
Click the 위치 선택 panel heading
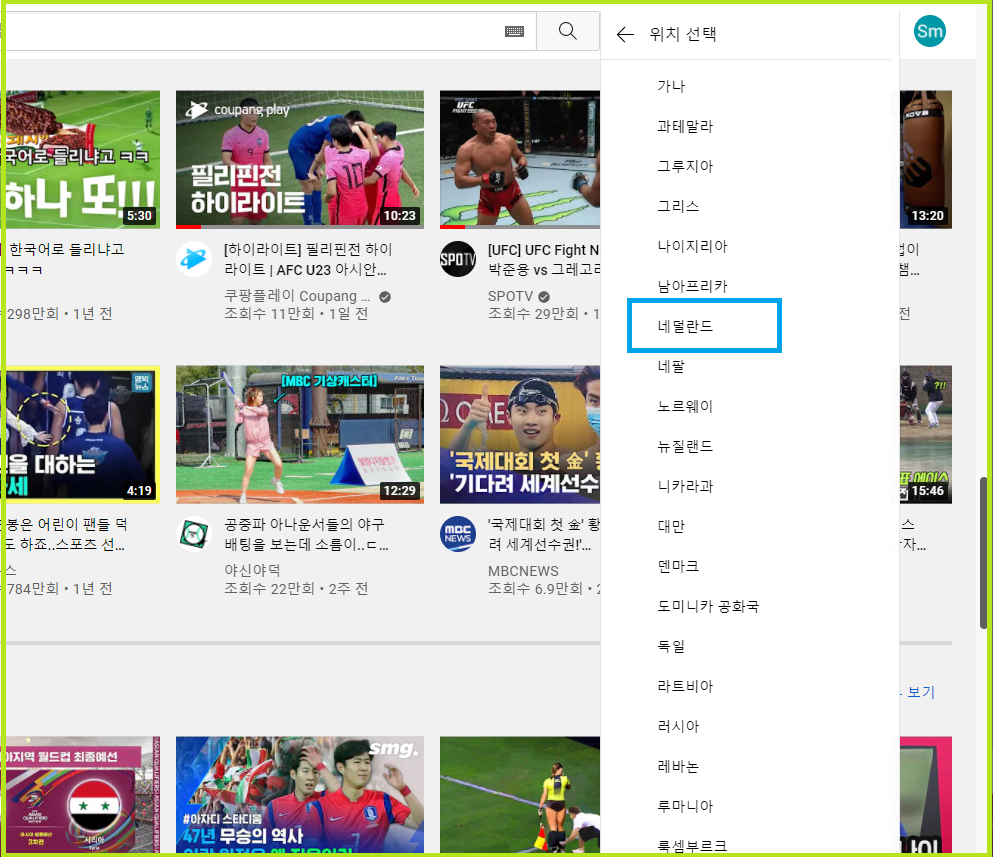coord(683,34)
